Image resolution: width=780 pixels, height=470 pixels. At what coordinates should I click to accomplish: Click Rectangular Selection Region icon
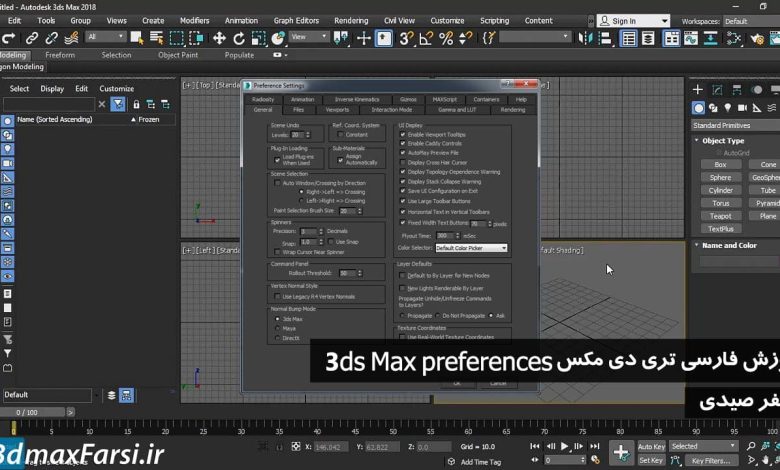pos(177,38)
